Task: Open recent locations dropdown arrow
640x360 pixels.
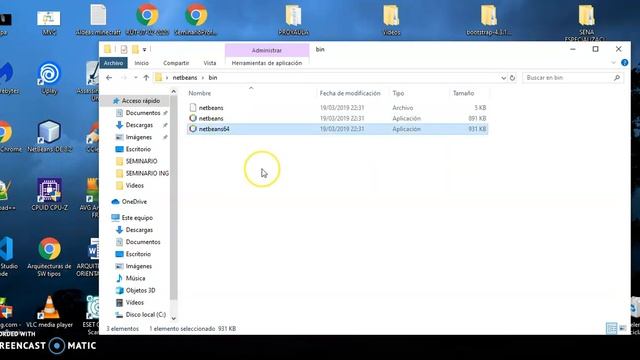Action: tap(136, 78)
